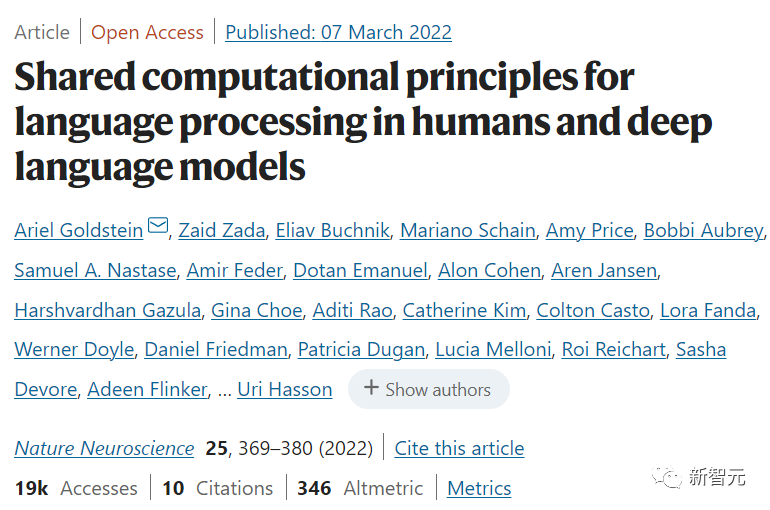Open the Samuel A. Nastase author link

95,270
